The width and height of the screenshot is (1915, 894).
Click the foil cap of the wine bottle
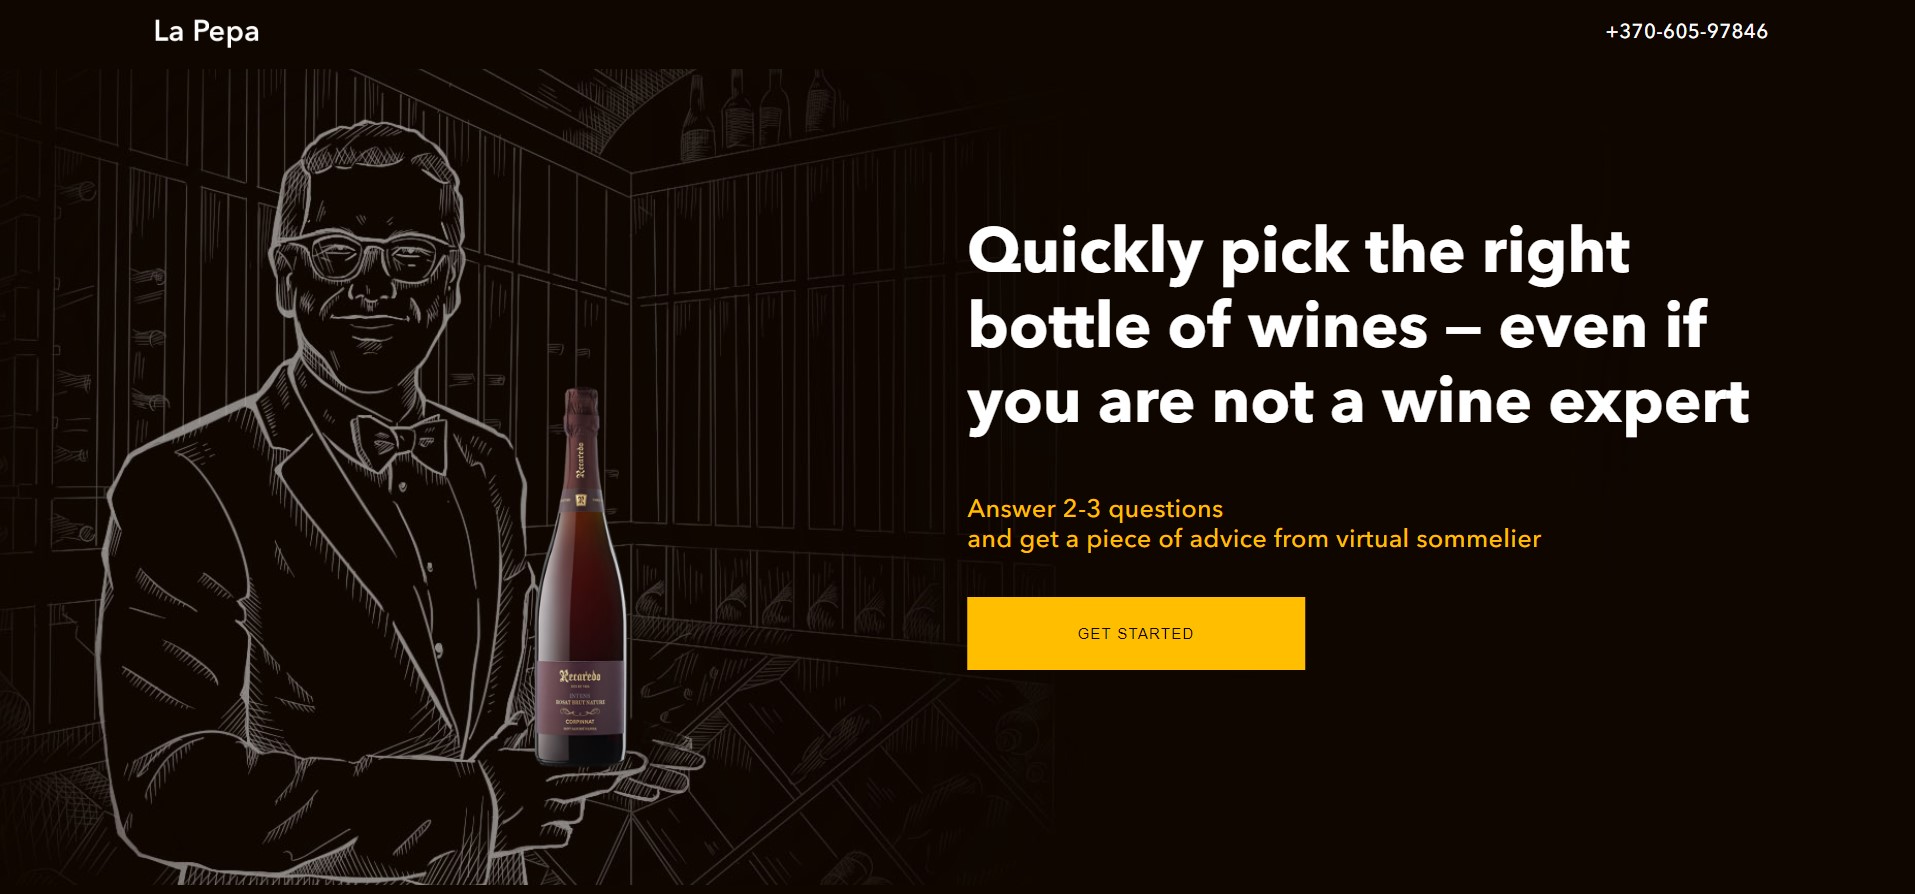tap(581, 410)
